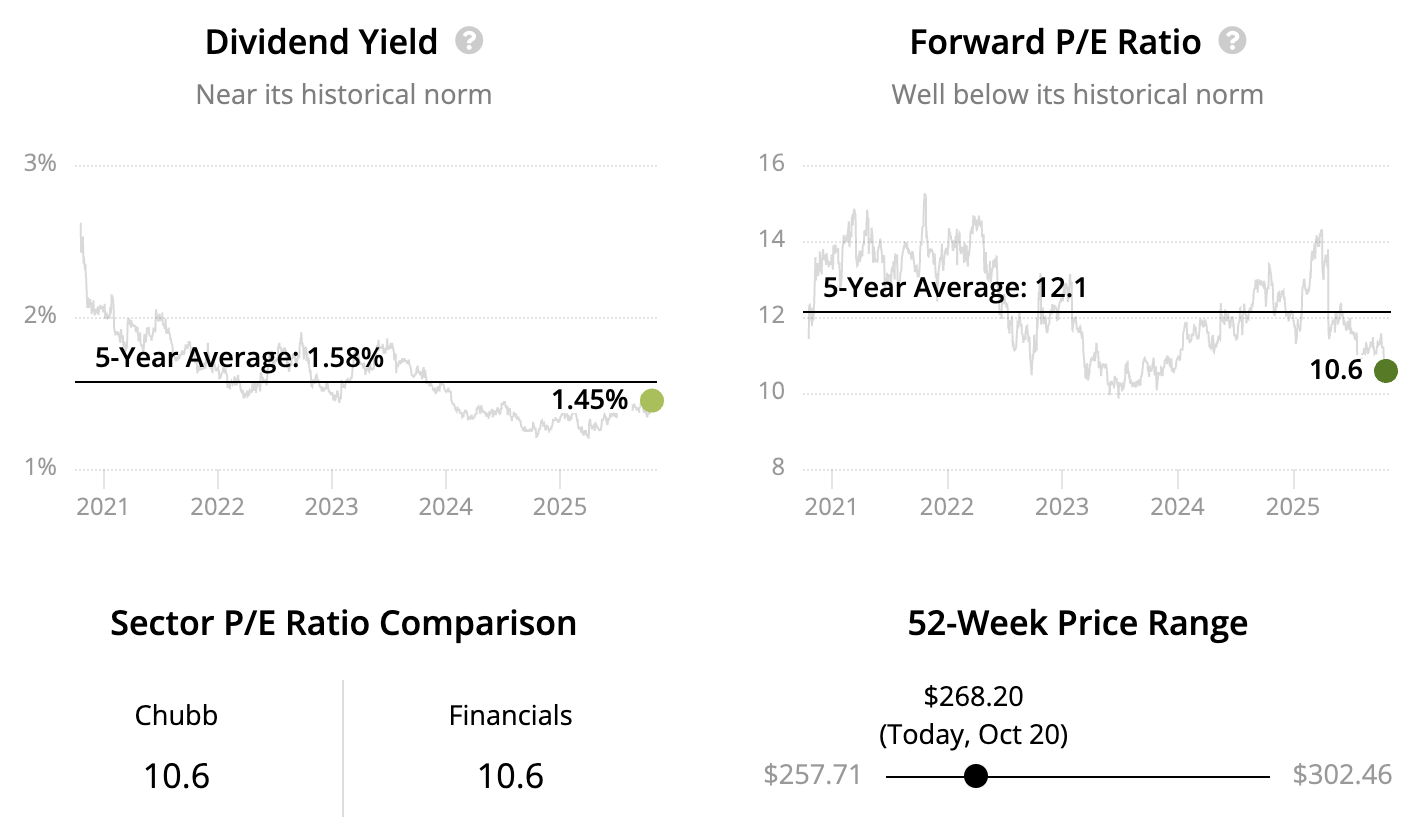Open the Forward P/E Ratio help icon
This screenshot has width=1424, height=838.
[x=1233, y=41]
